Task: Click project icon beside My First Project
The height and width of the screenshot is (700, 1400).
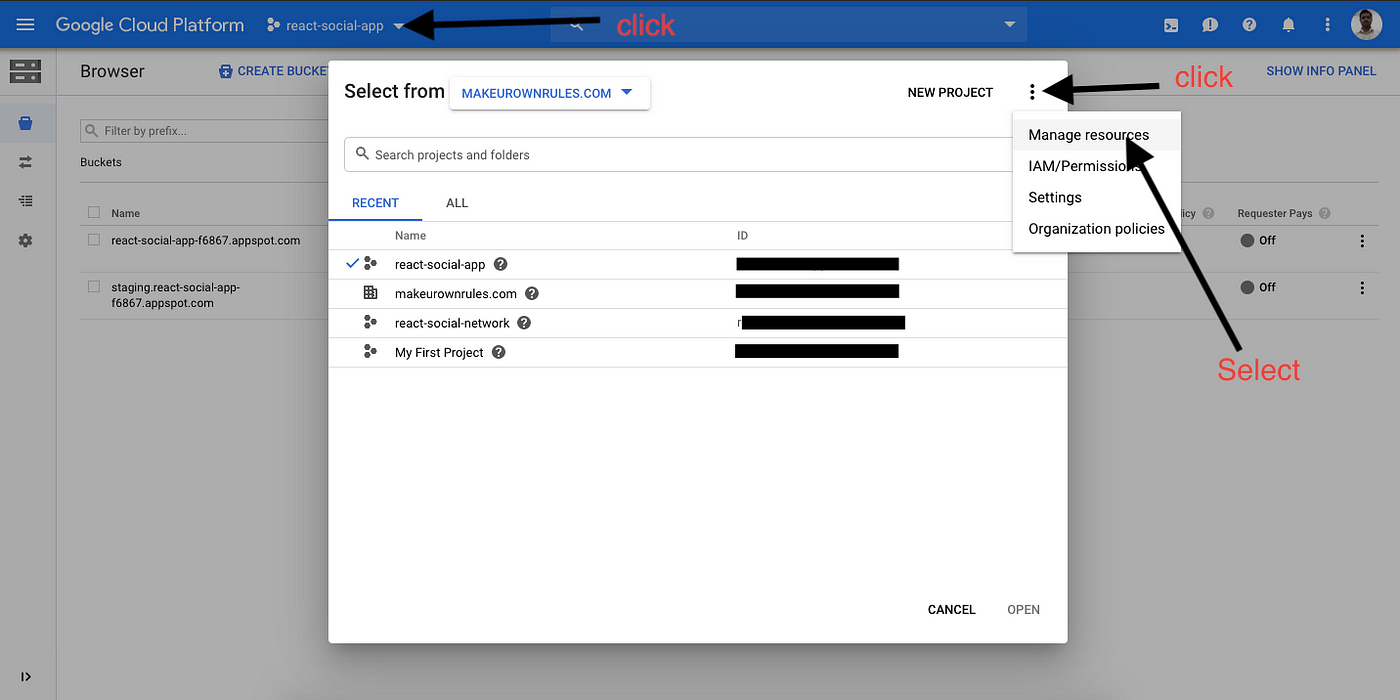Action: click(370, 352)
